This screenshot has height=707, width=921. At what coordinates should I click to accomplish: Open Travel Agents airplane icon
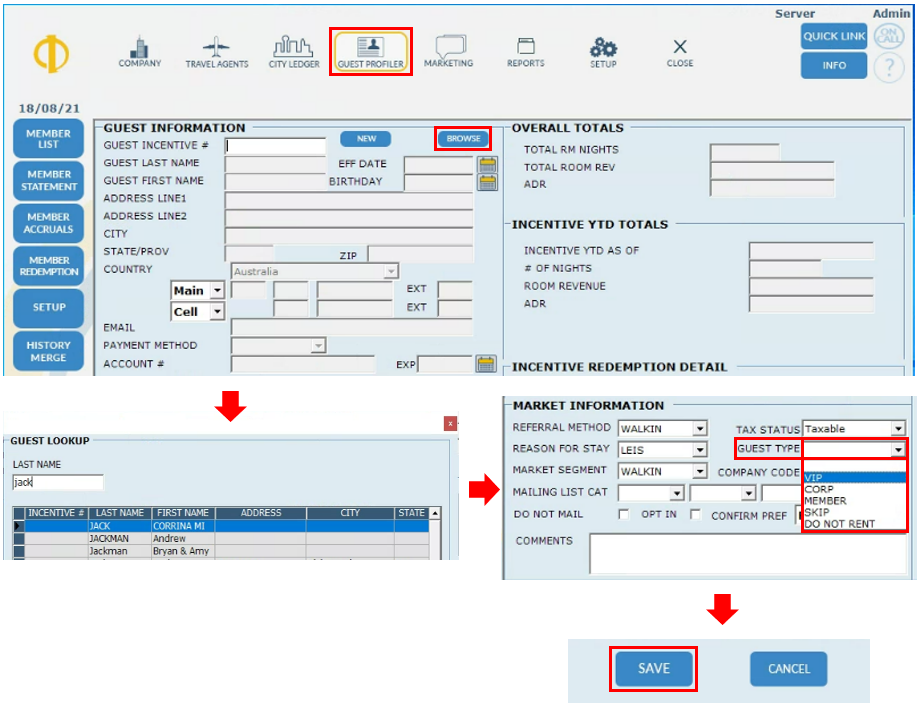click(216, 51)
